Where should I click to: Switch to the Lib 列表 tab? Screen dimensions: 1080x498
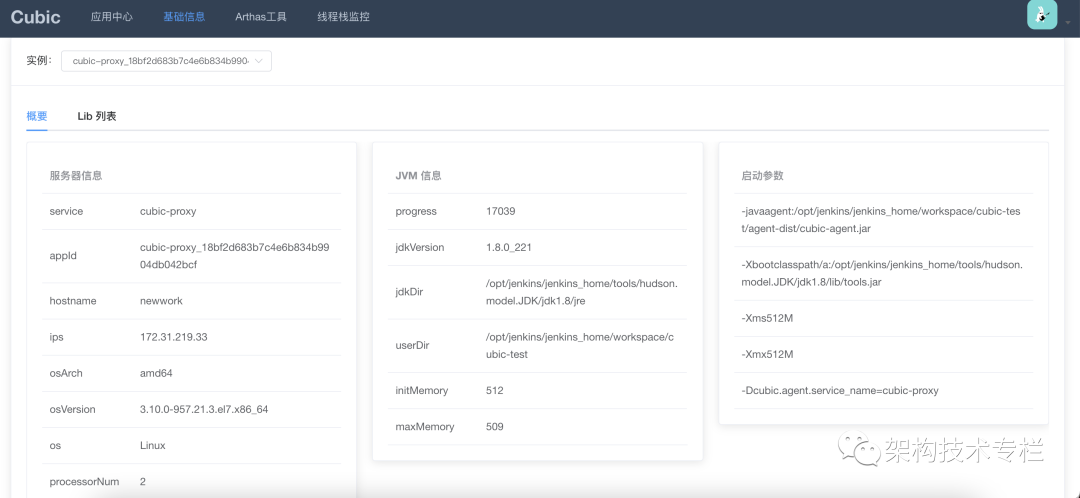click(x=96, y=116)
